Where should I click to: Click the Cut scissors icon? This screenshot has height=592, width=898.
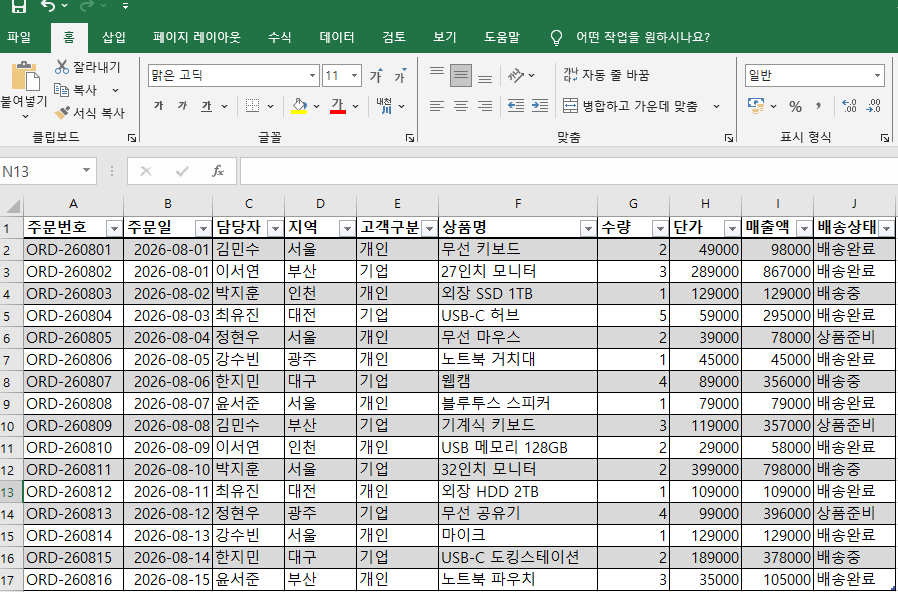(x=62, y=67)
